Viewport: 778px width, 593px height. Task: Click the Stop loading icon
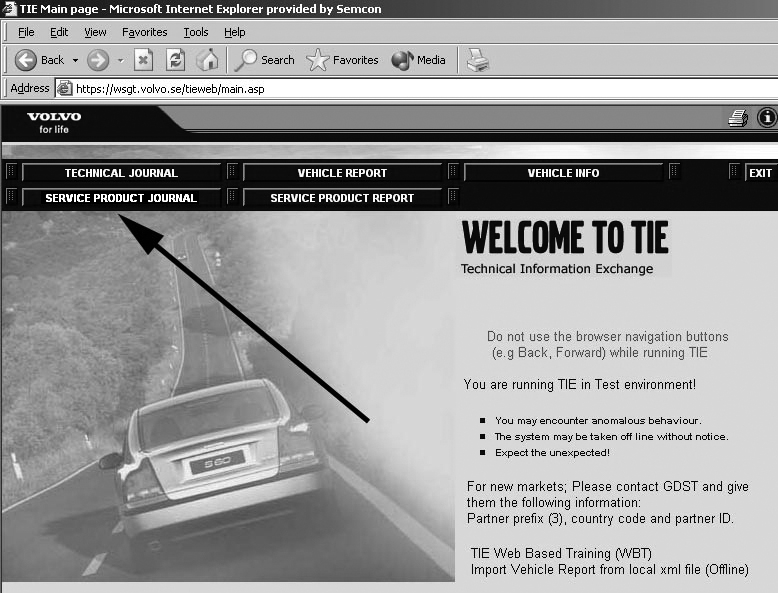tap(143, 60)
